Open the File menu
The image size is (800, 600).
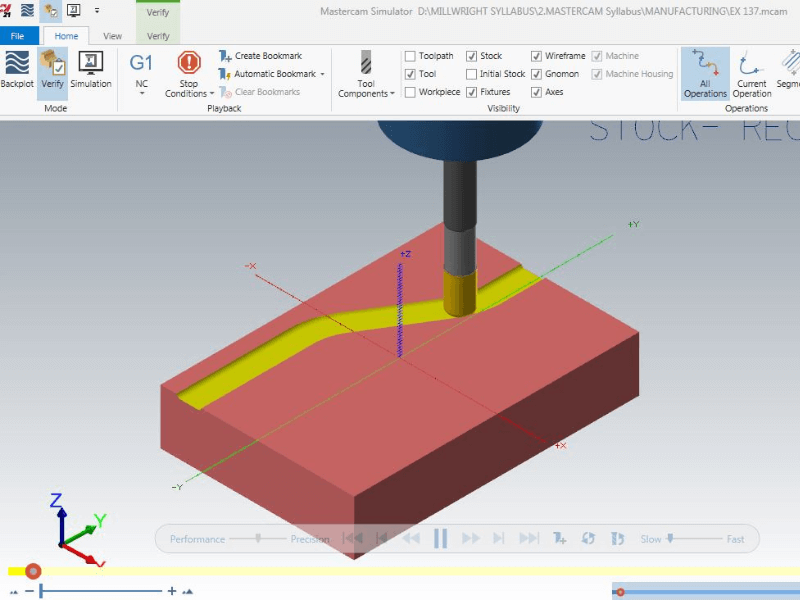(18, 36)
